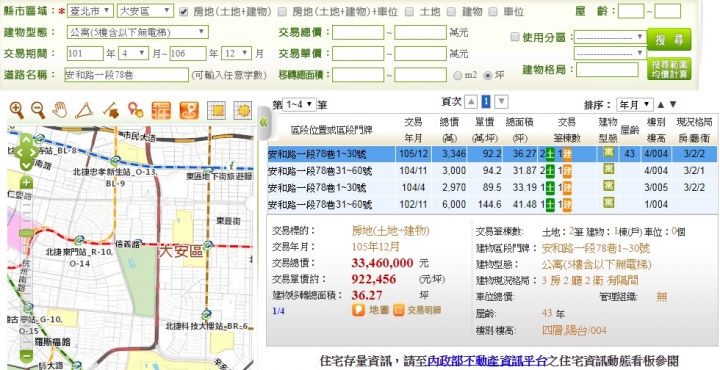Open records range 1~4 dropdown

(299, 105)
